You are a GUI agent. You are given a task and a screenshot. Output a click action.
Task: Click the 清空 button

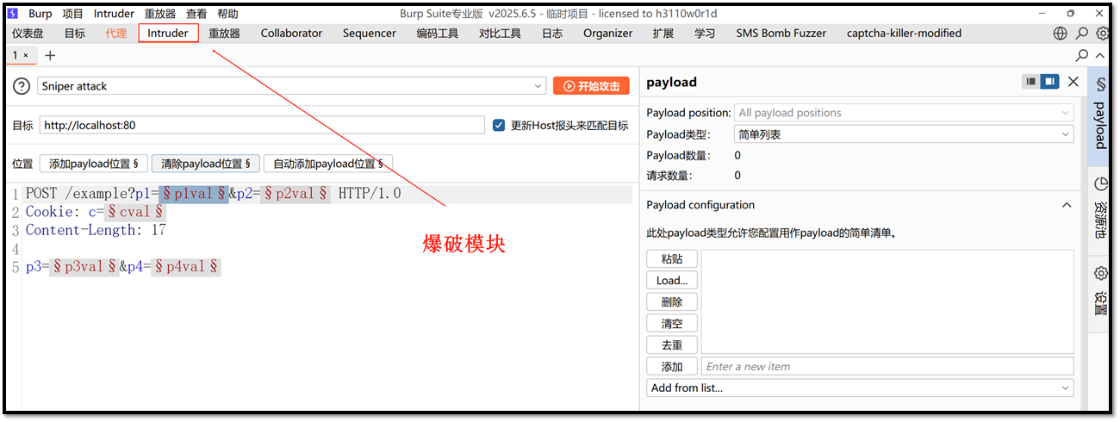pos(671,323)
